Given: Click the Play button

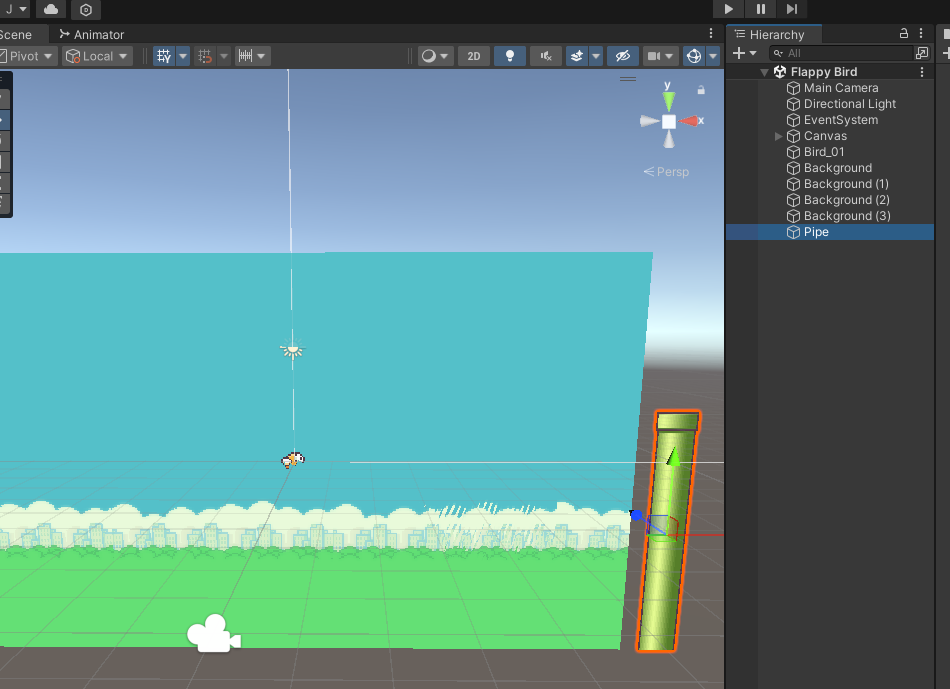Looking at the screenshot, I should click(x=728, y=9).
